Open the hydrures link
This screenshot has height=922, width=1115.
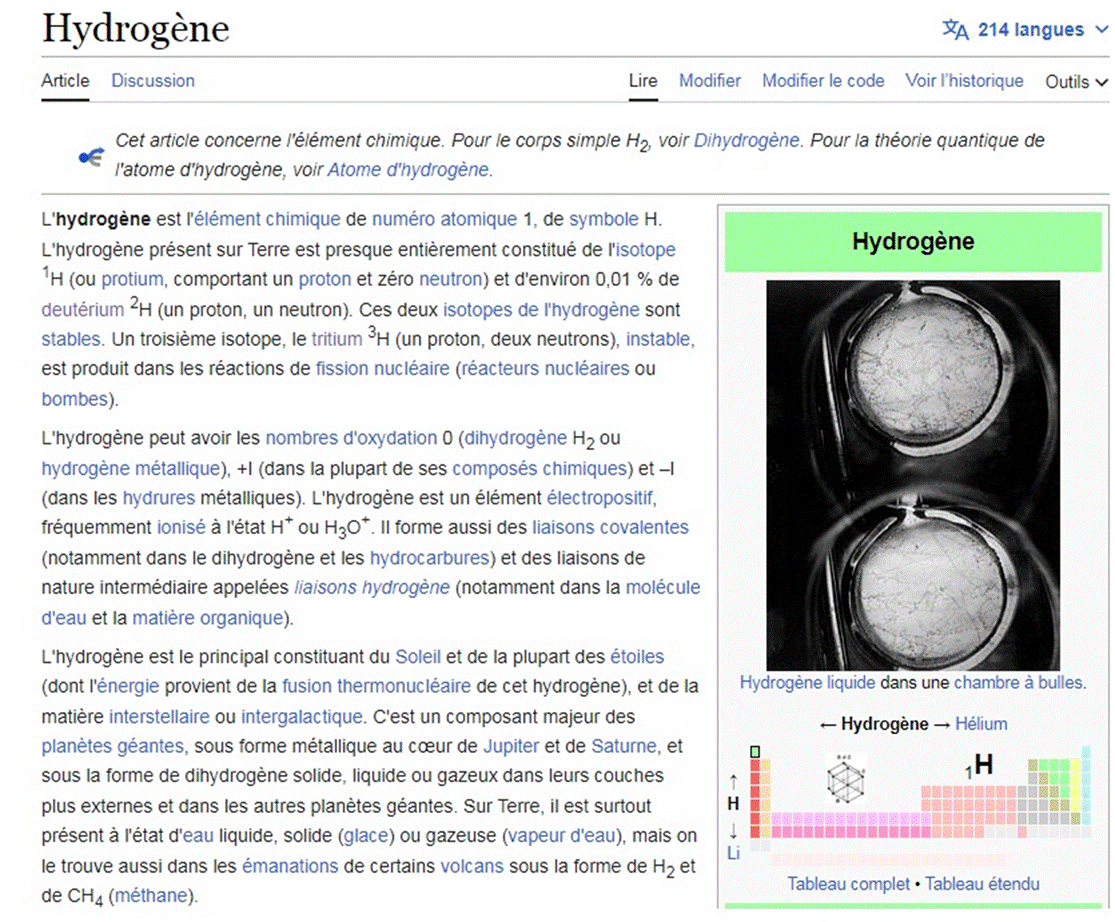[159, 498]
